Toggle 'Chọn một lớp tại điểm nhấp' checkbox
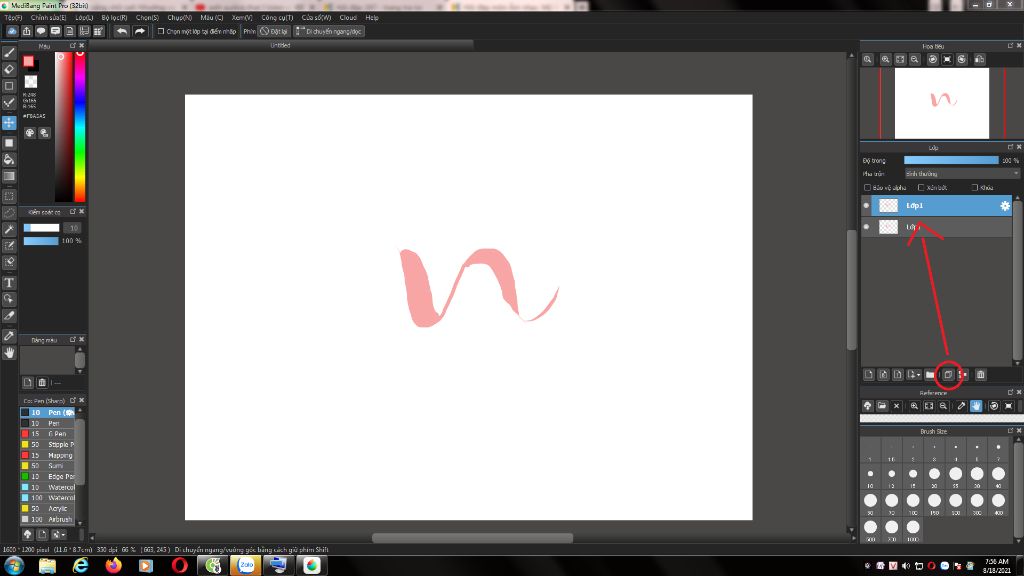The image size is (1024, 576). click(x=161, y=31)
